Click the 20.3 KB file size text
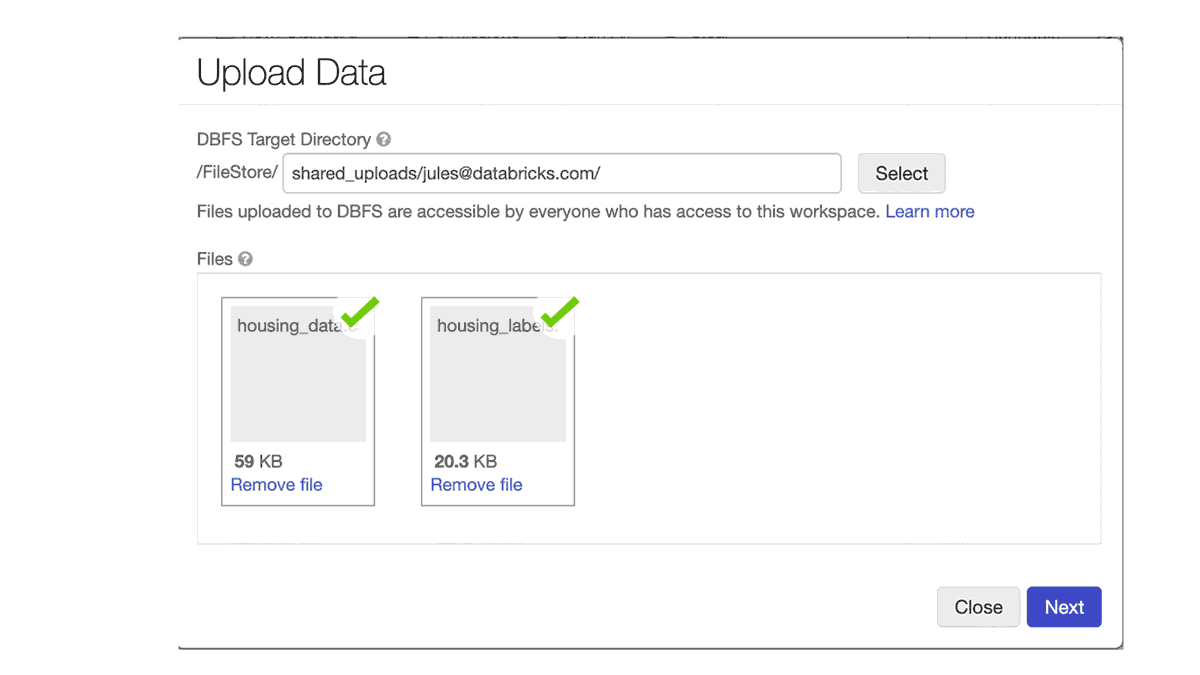This screenshot has width=1200, height=675. click(465, 462)
